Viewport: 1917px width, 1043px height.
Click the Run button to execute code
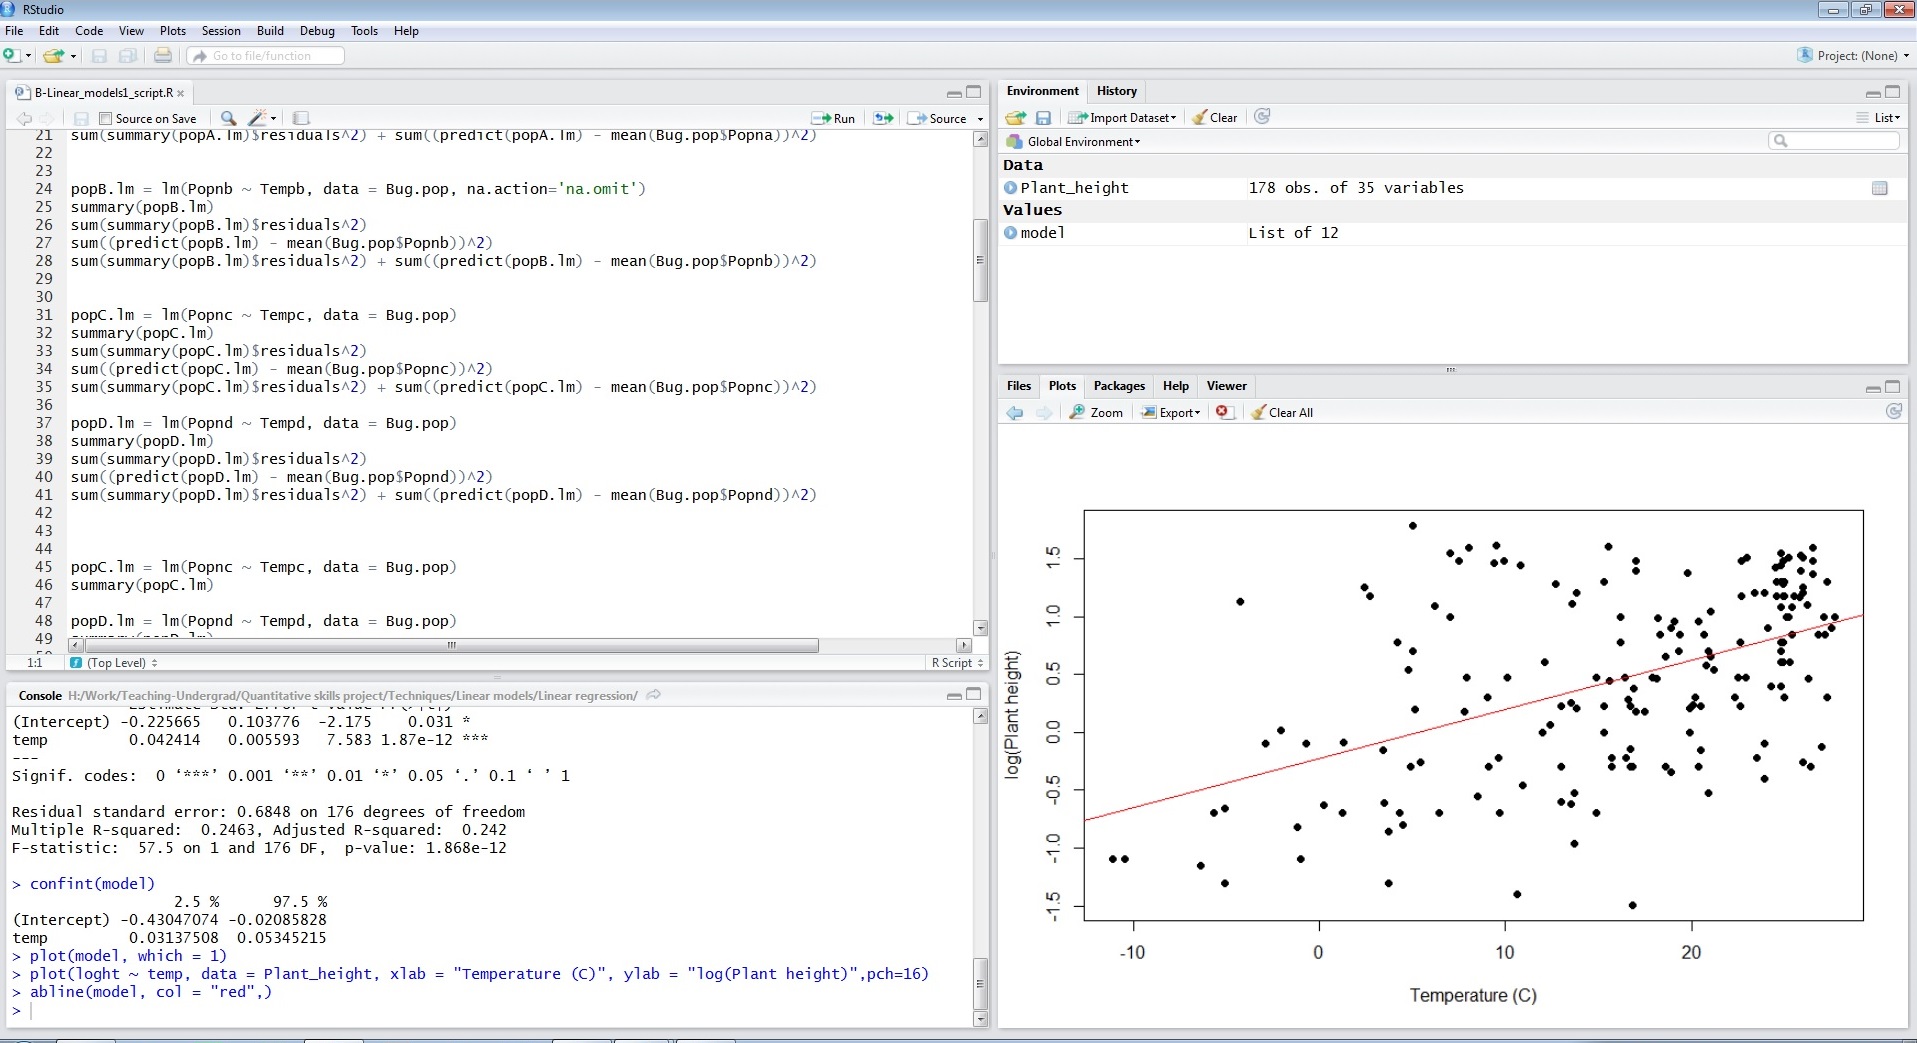833,118
